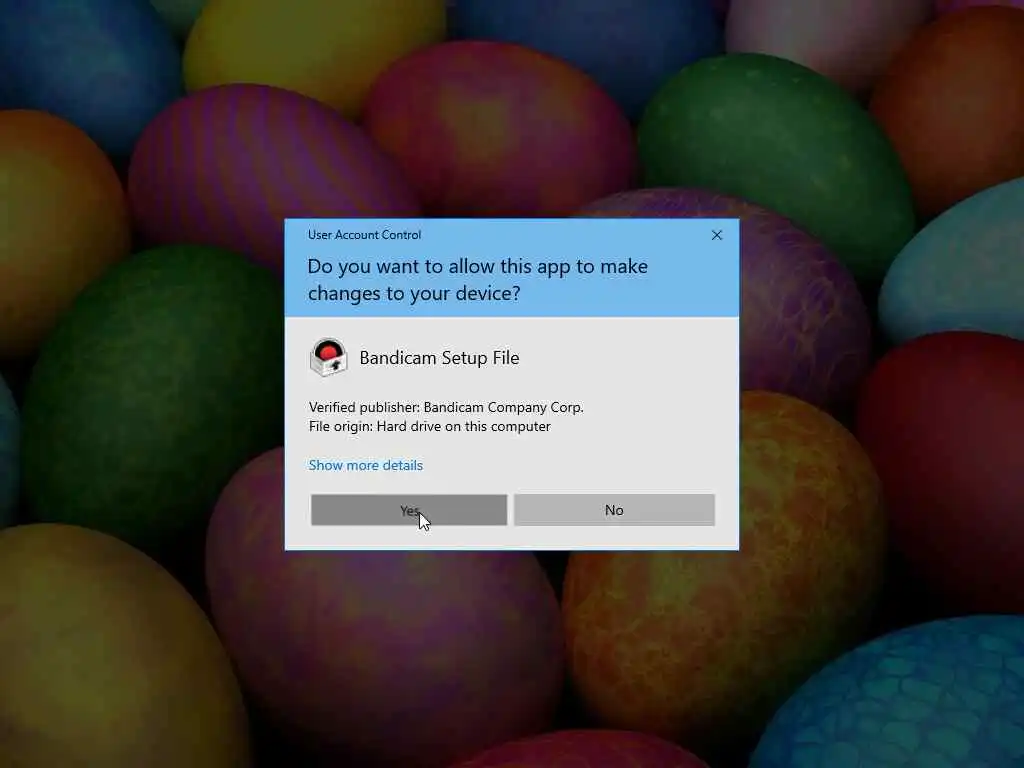Close the User Account Control dialog

tap(716, 235)
